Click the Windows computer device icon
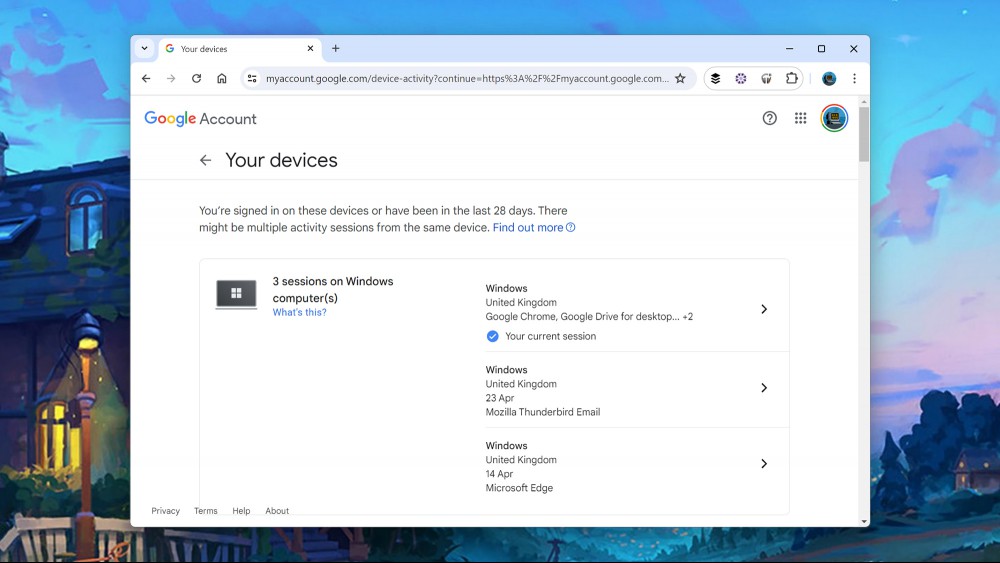The height and width of the screenshot is (563, 1000). 236,294
